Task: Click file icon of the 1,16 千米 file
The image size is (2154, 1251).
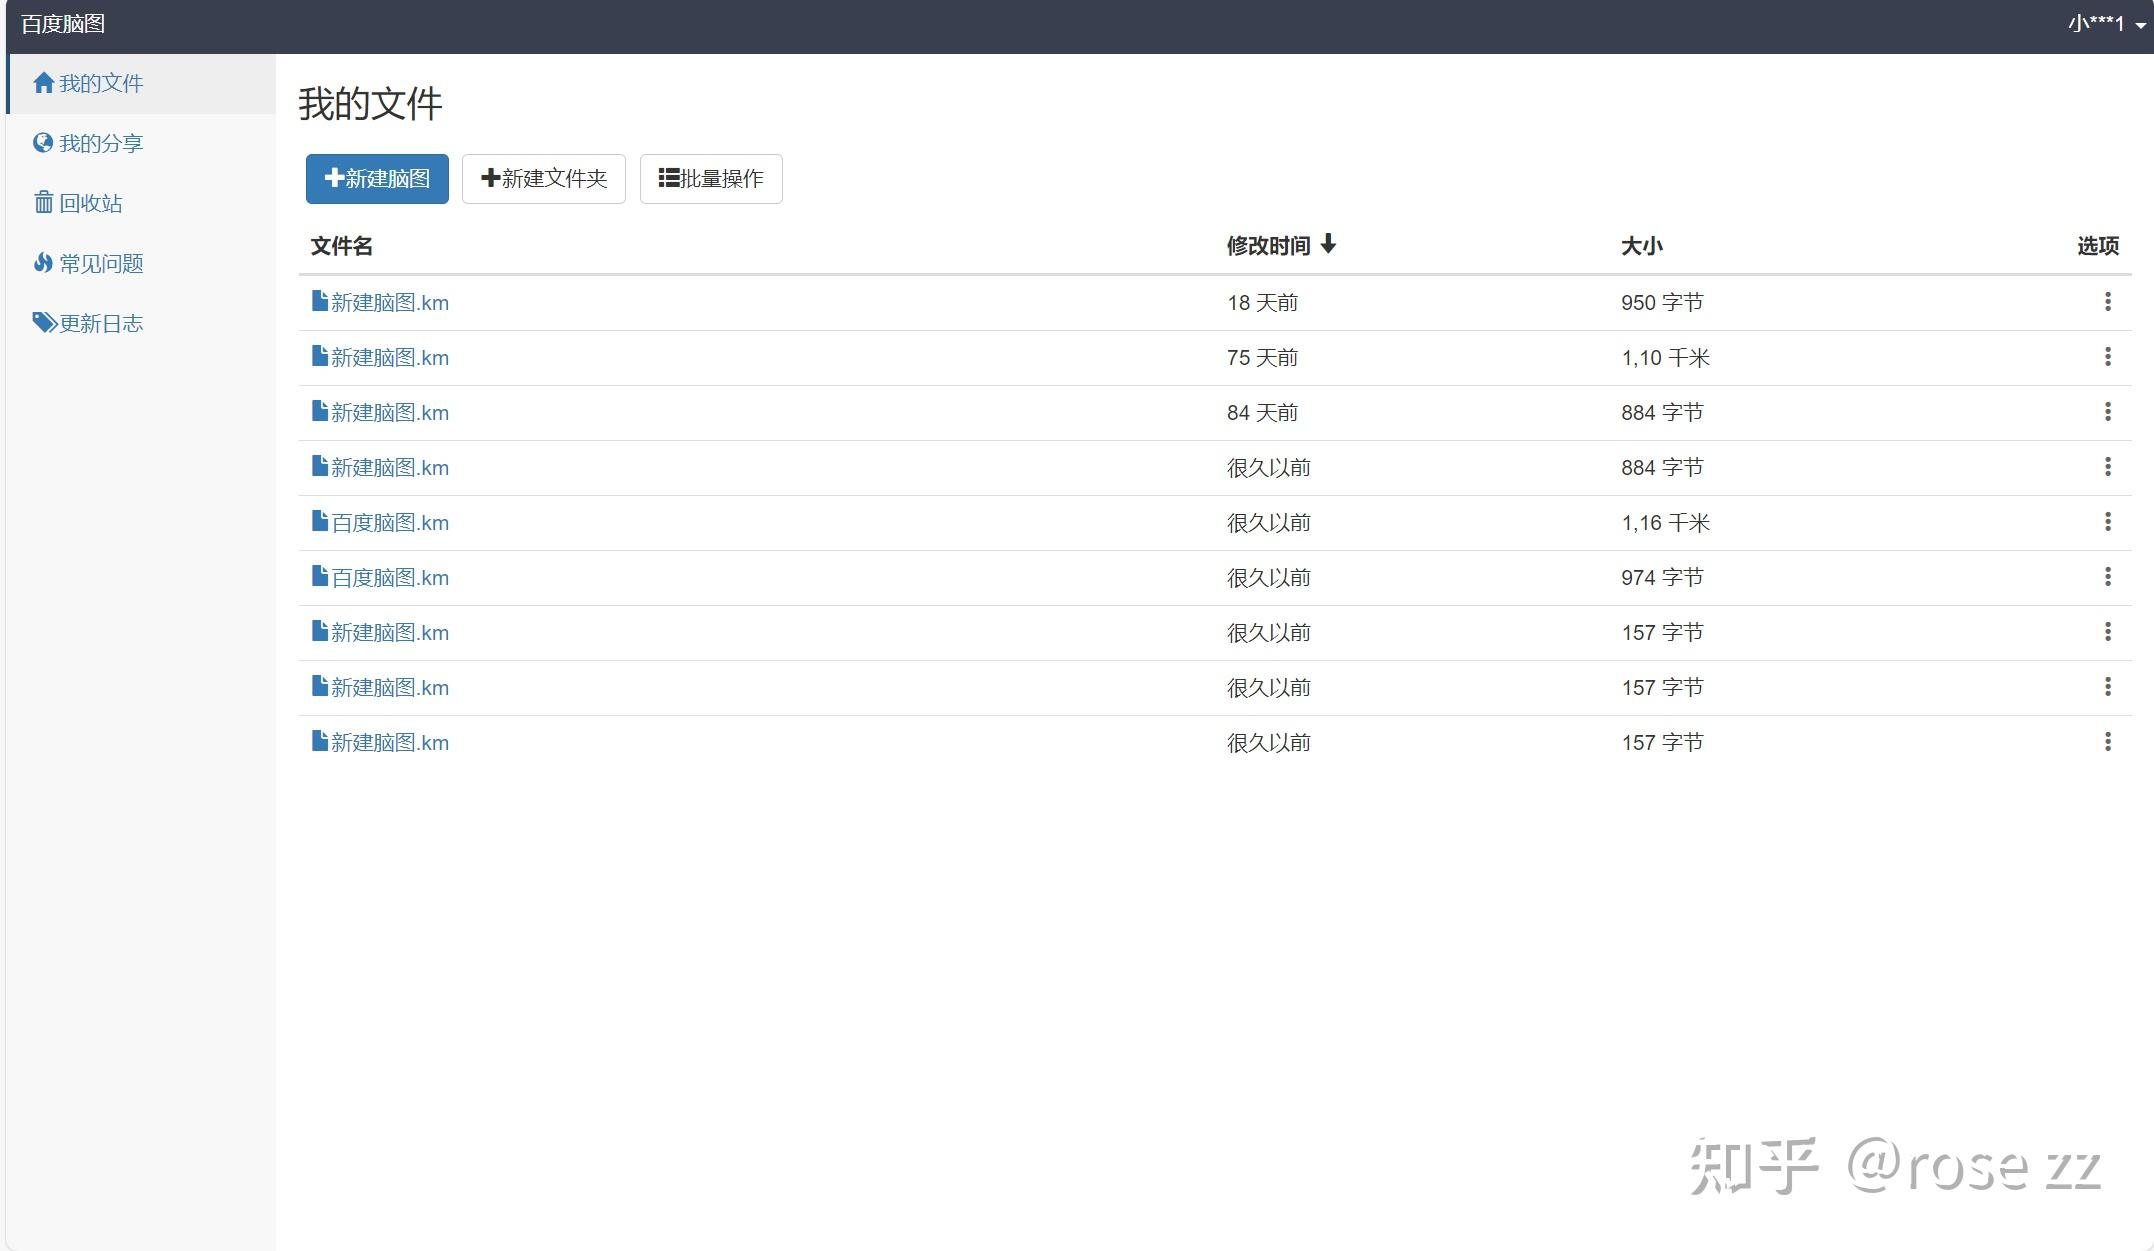Action: click(x=320, y=521)
